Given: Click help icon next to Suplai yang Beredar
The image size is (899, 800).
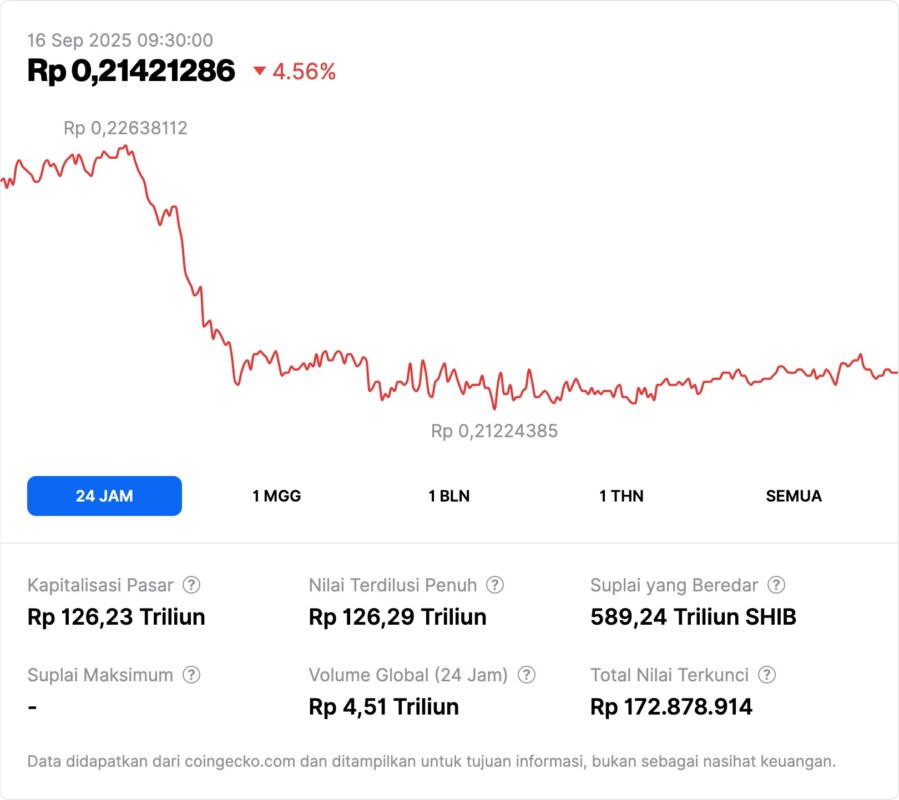Looking at the screenshot, I should pyautogui.click(x=776, y=585).
